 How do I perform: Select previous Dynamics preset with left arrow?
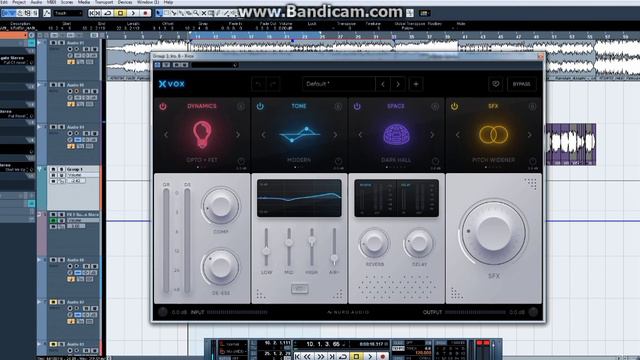click(166, 134)
